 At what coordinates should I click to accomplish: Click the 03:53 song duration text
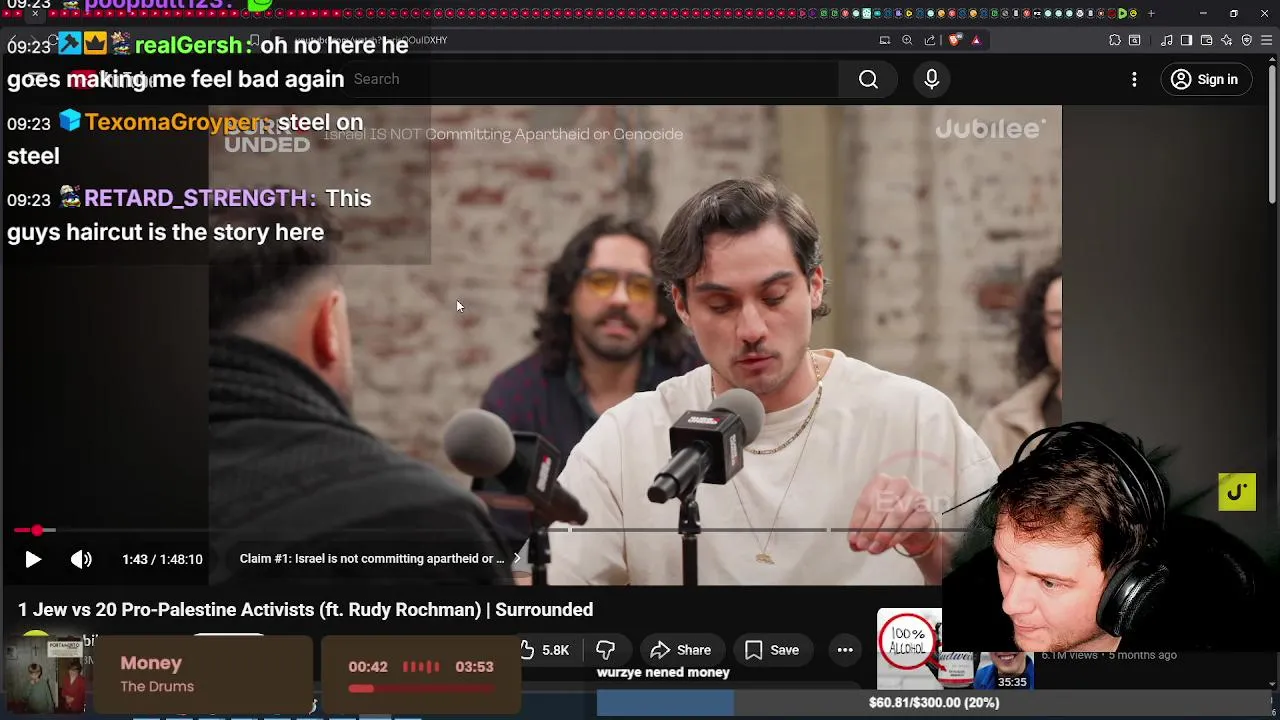pos(474,667)
